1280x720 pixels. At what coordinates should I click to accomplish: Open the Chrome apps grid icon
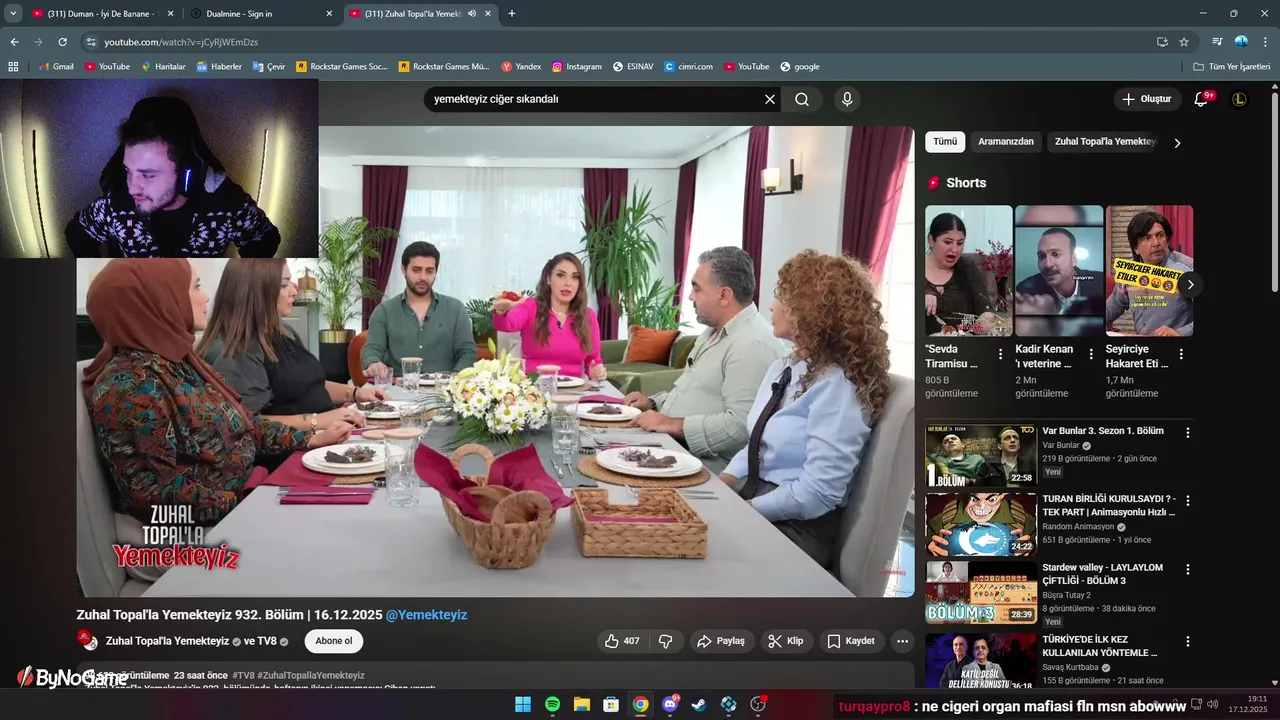click(x=13, y=67)
